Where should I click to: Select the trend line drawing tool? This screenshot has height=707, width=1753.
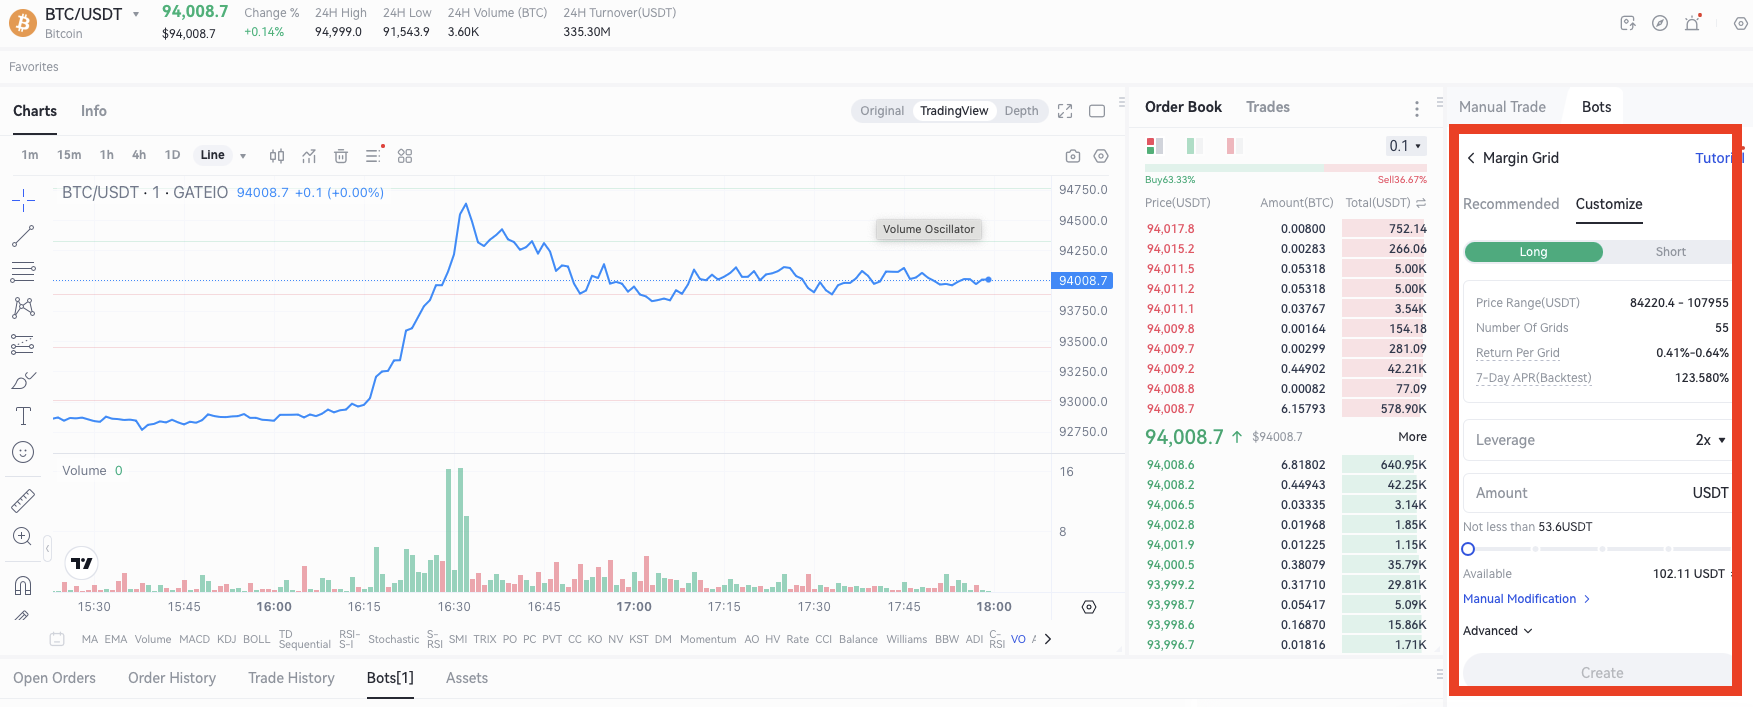(23, 236)
